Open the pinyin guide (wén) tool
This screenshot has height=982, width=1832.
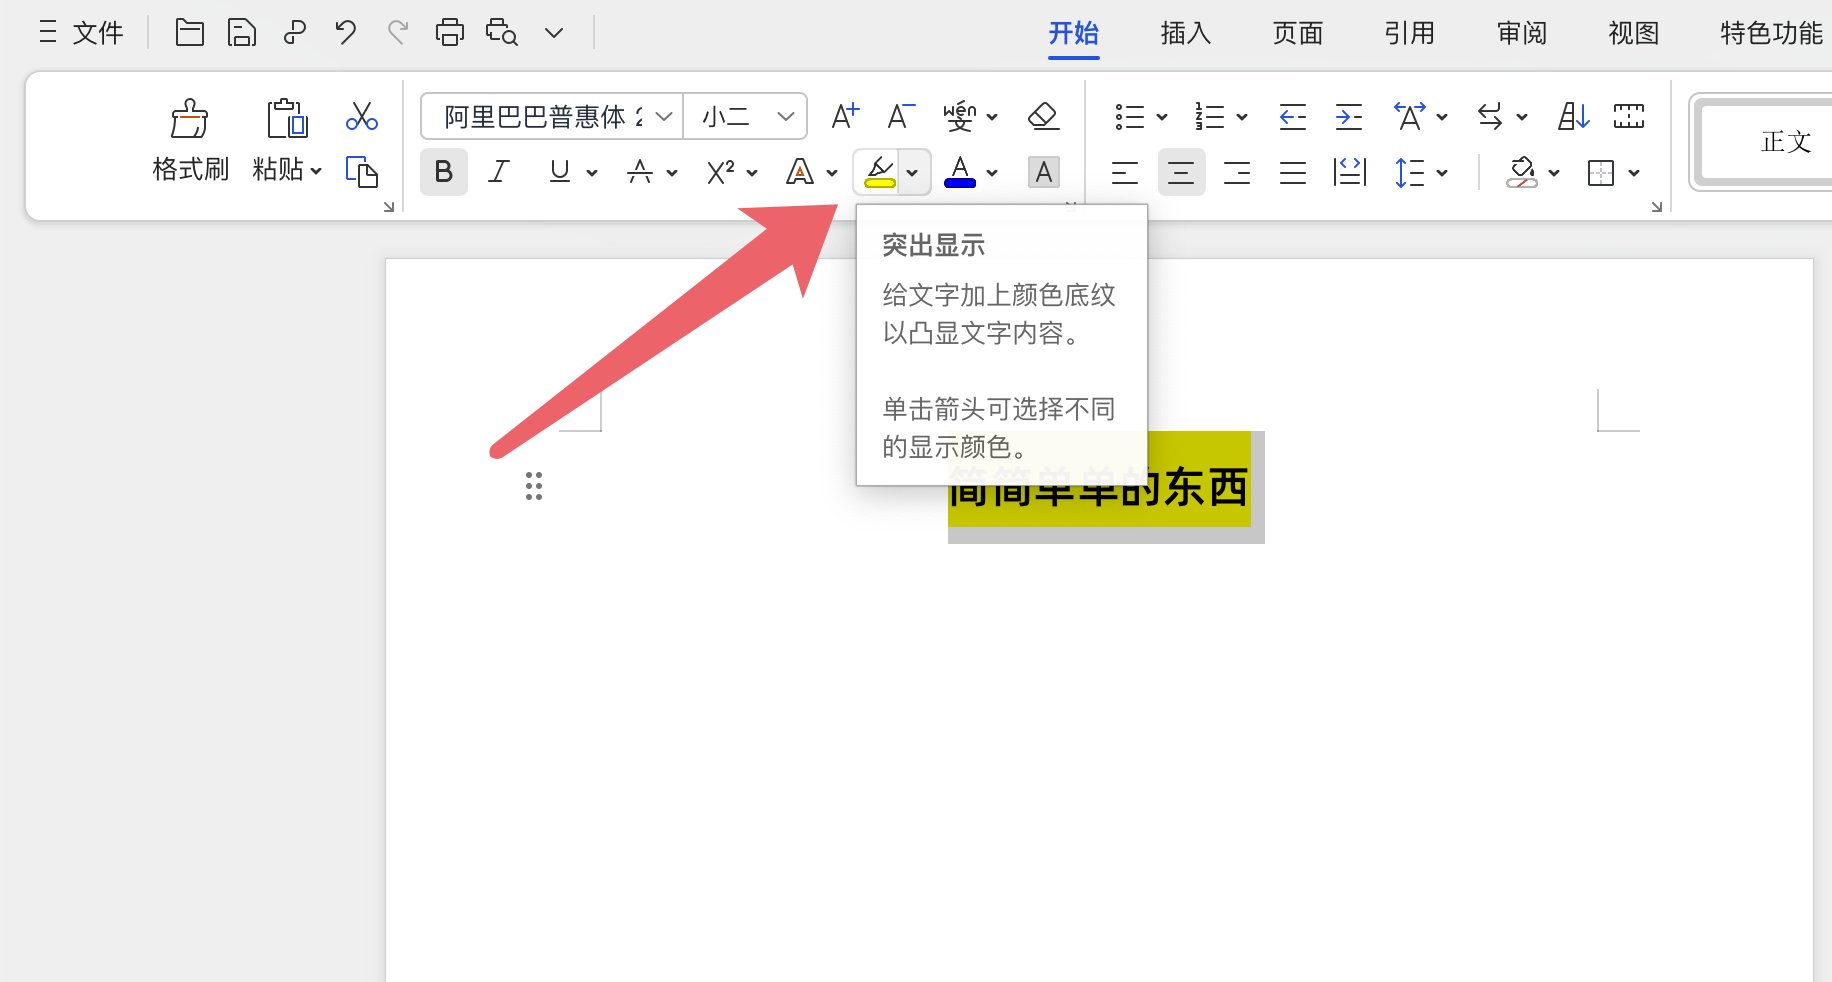(961, 115)
